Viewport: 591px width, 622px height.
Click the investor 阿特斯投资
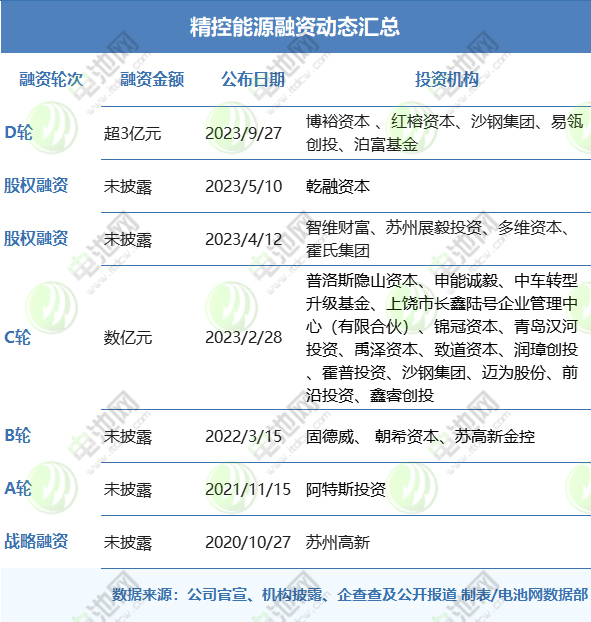pyautogui.click(x=345, y=490)
